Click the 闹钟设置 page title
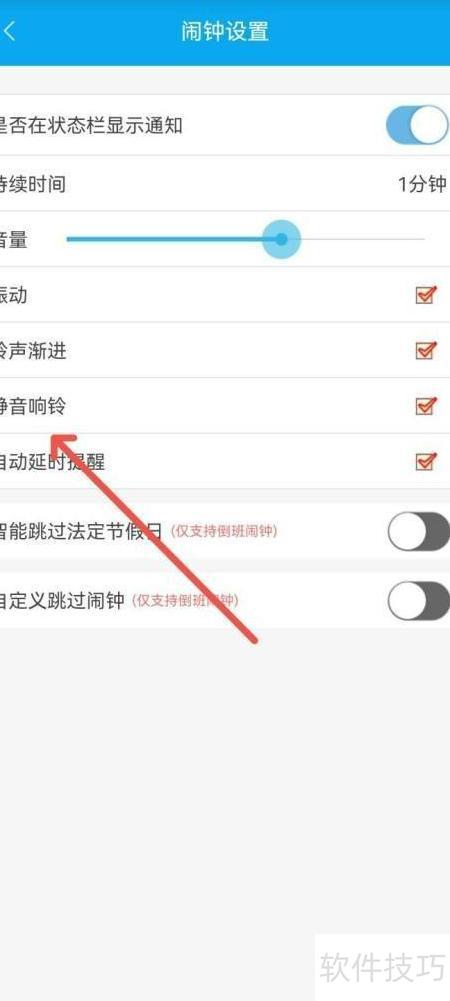Screen dimensions: 450x1001 tap(225, 32)
